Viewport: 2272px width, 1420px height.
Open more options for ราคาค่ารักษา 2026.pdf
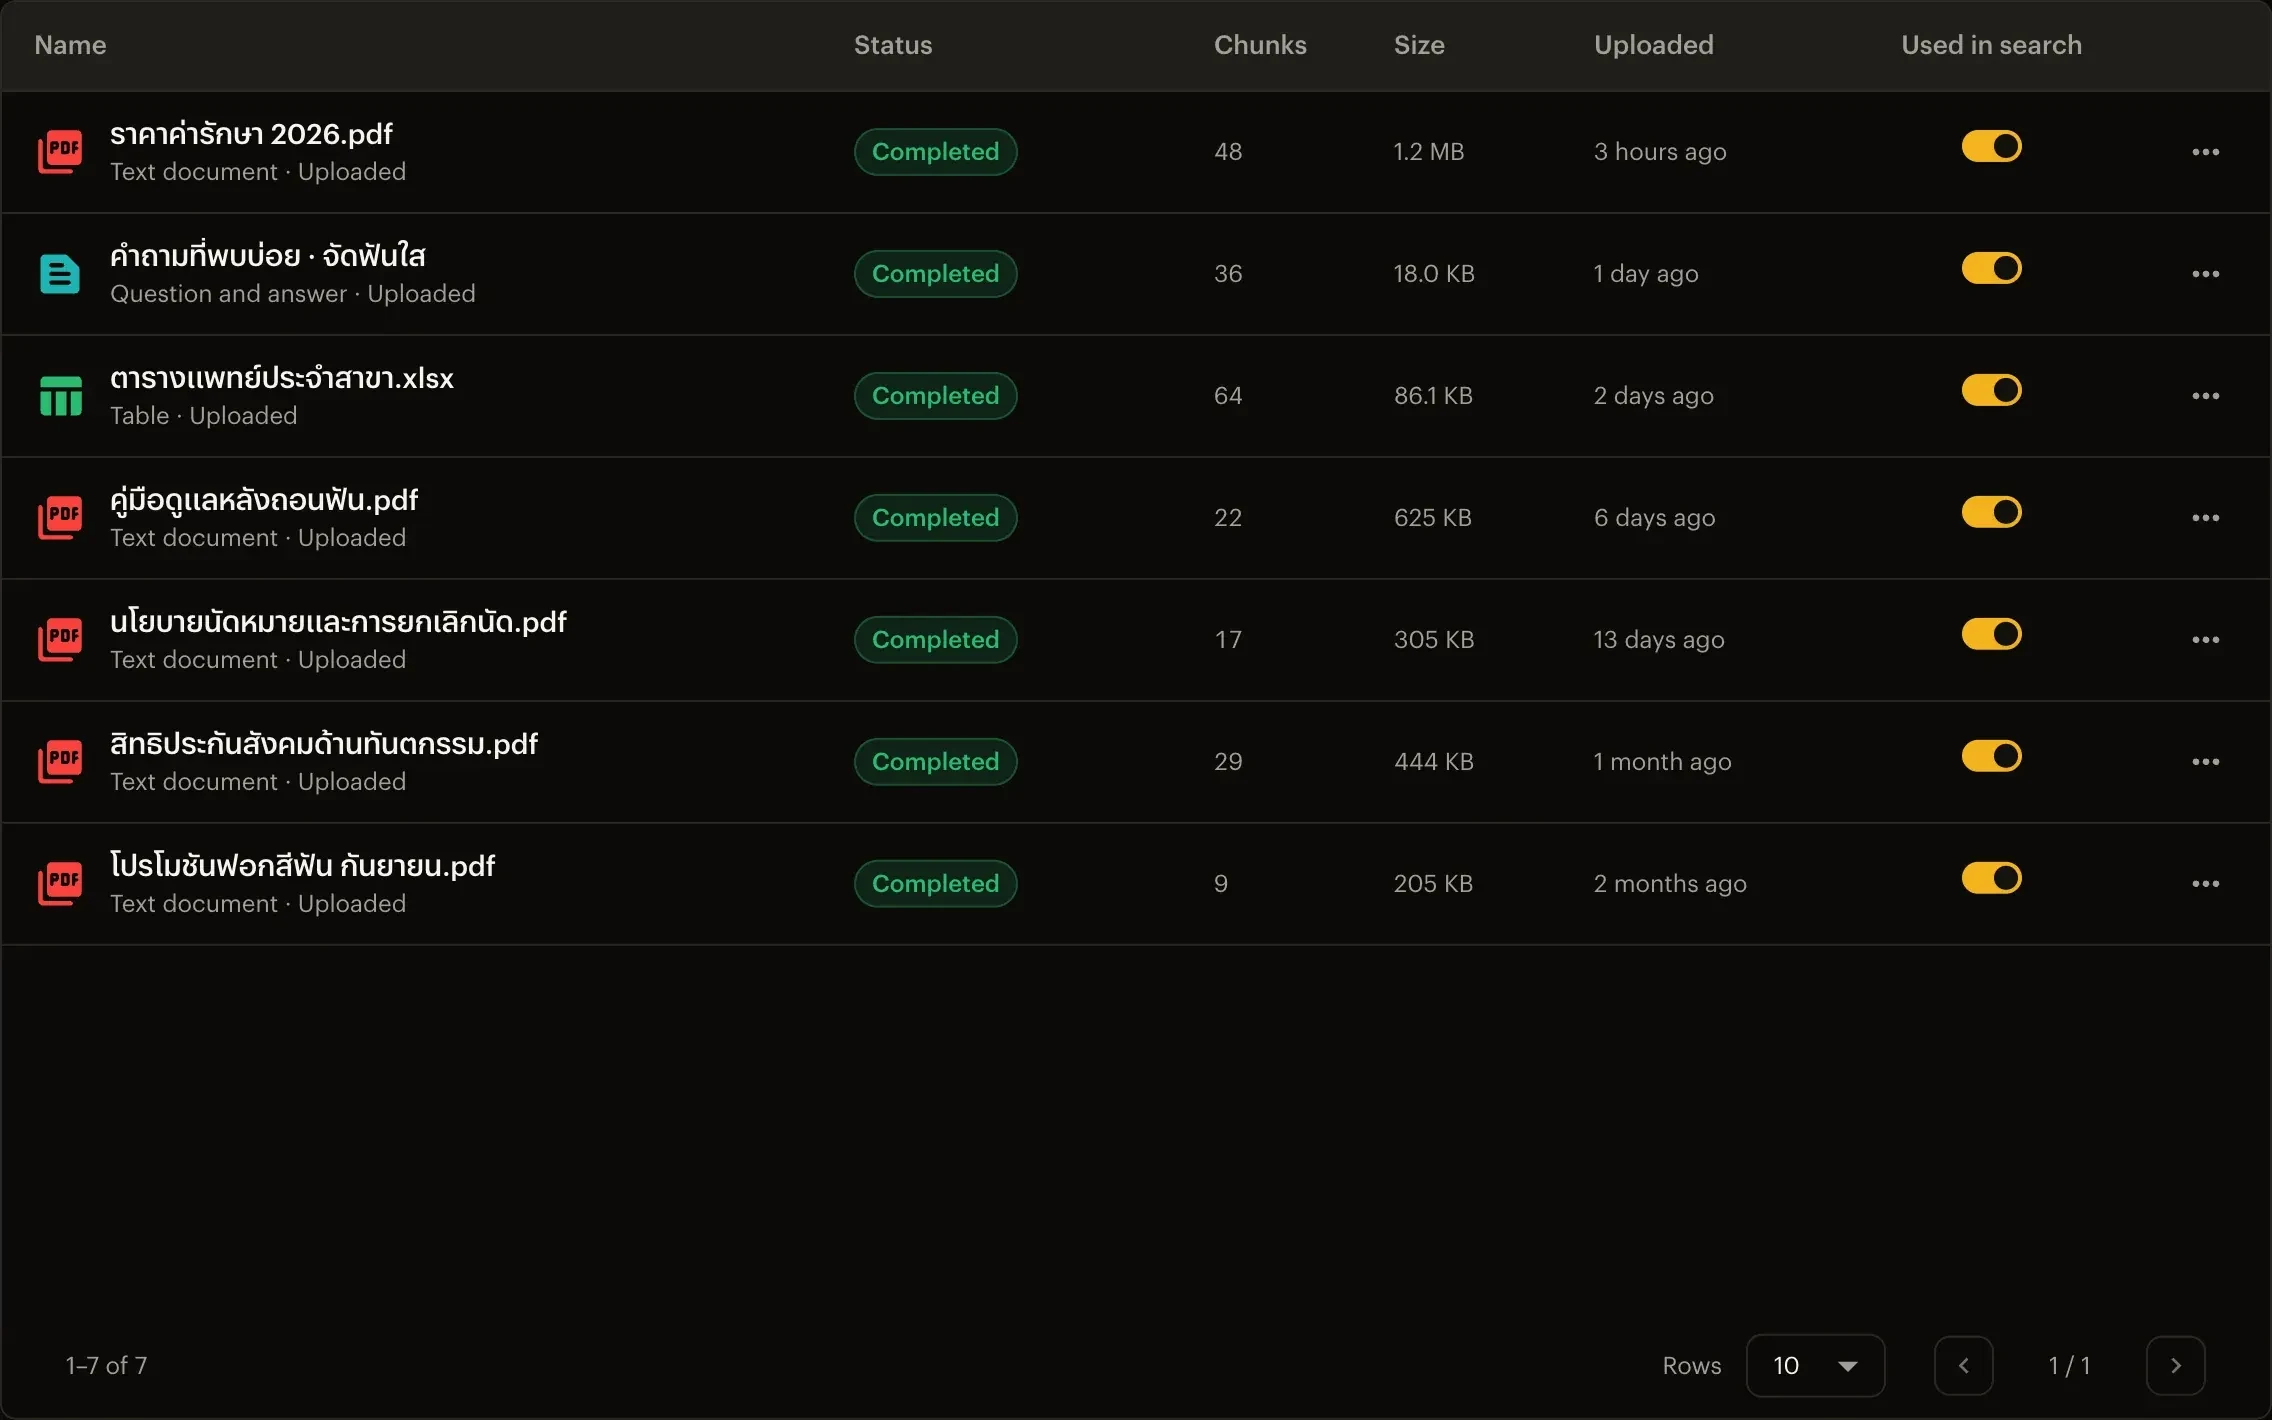pos(2205,152)
